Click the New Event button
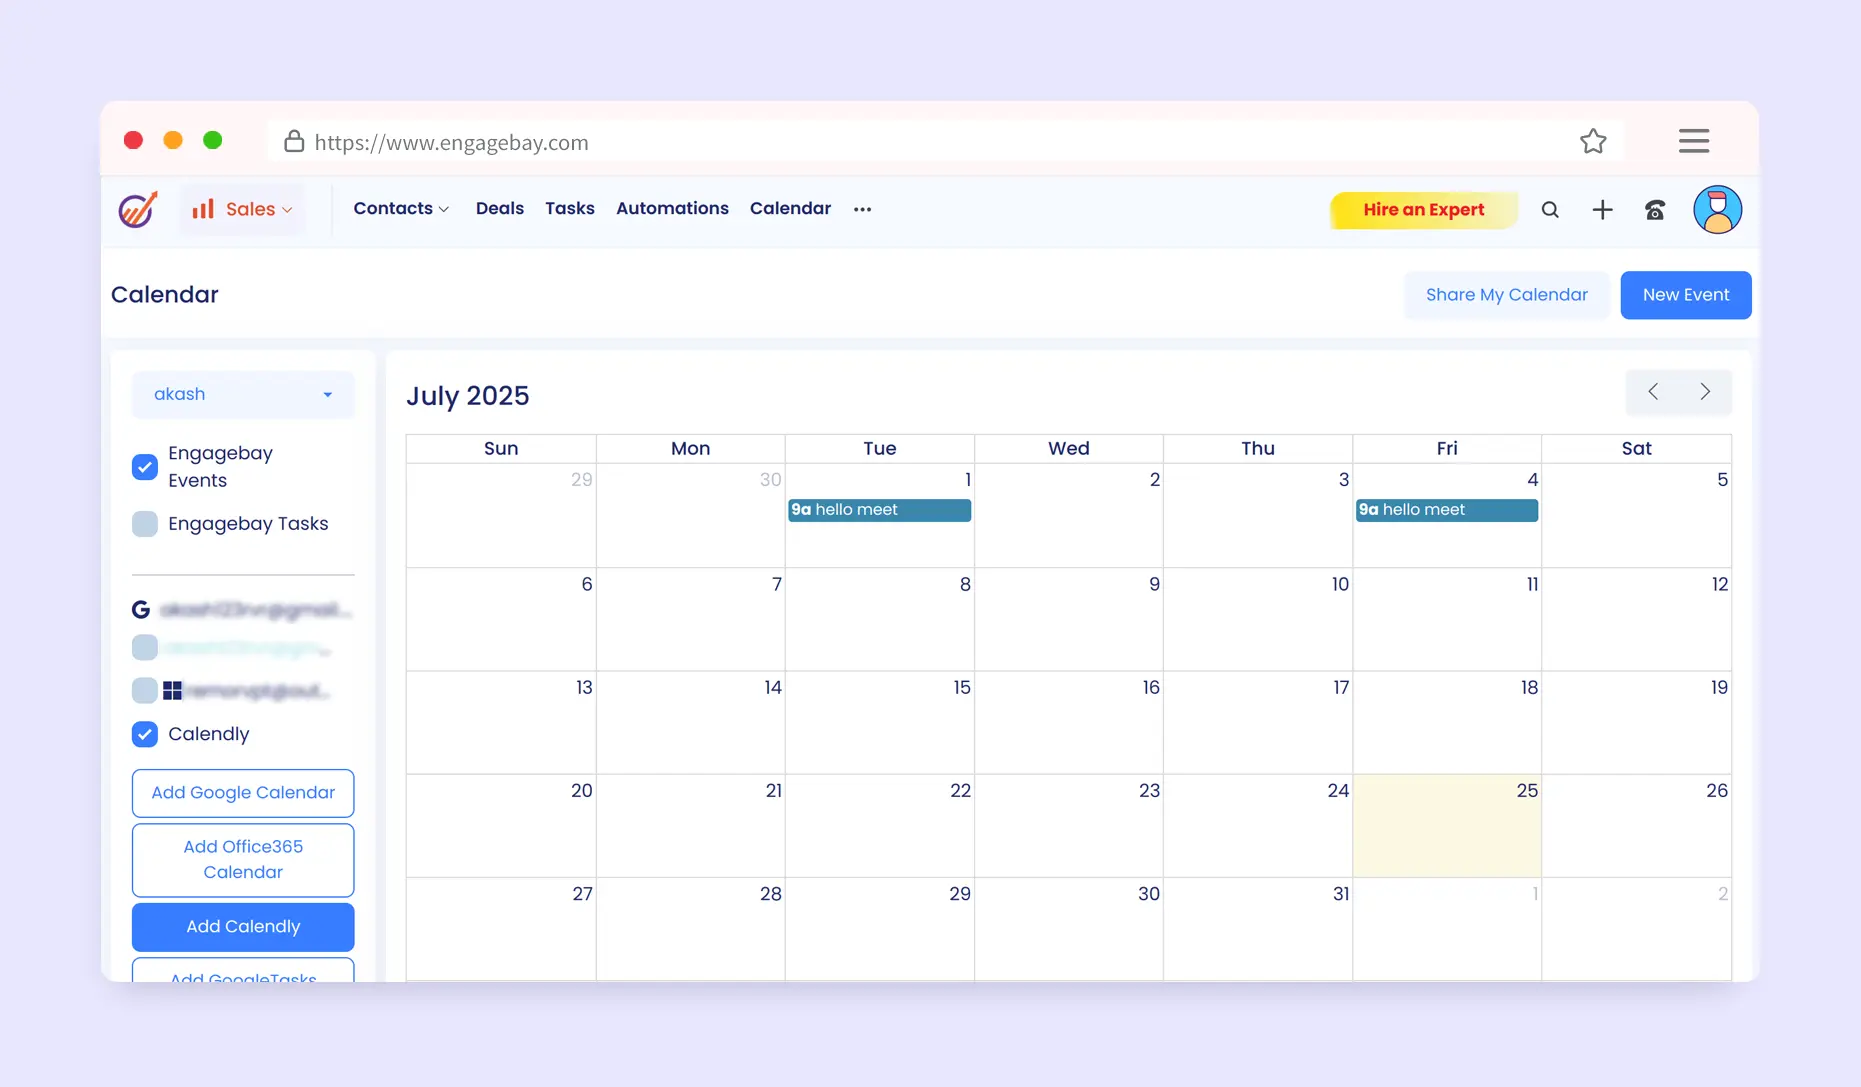 (1685, 295)
